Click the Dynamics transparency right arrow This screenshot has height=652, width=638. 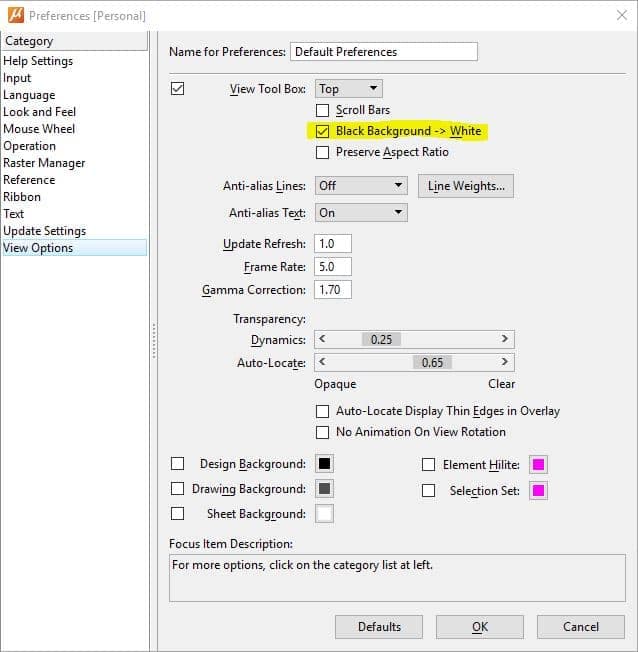(x=504, y=339)
